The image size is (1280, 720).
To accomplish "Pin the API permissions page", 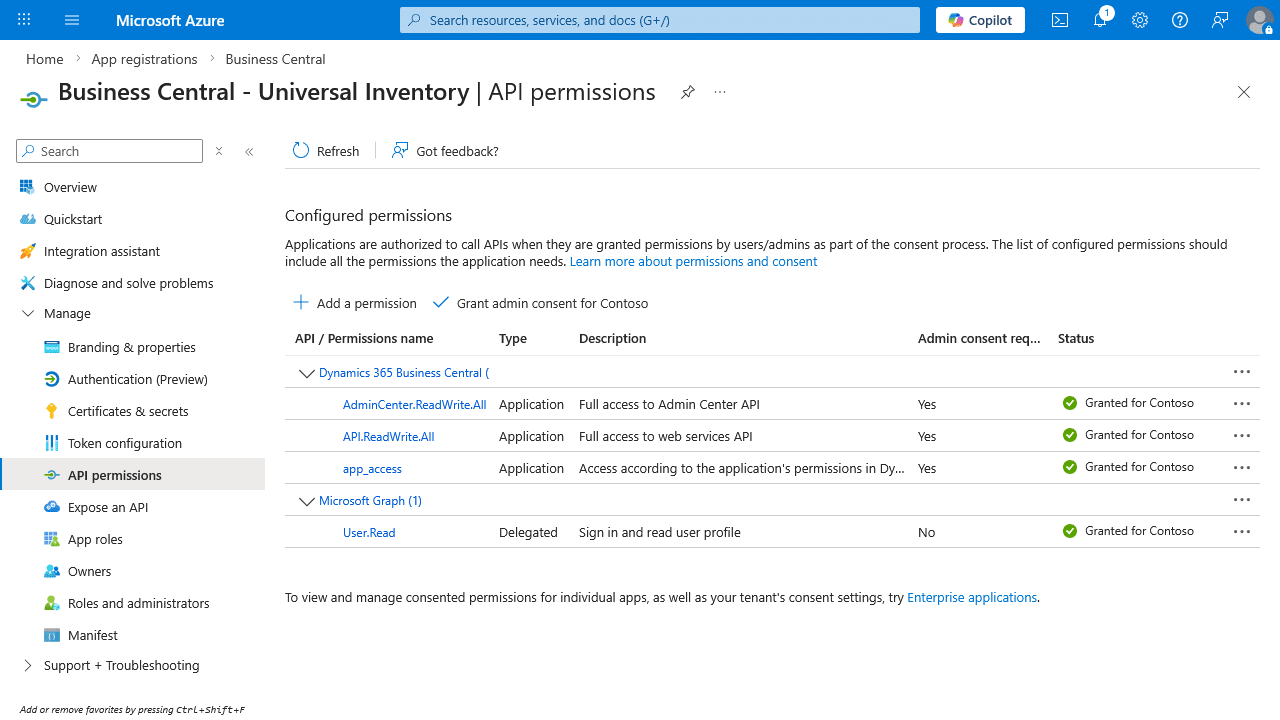I will coord(688,92).
